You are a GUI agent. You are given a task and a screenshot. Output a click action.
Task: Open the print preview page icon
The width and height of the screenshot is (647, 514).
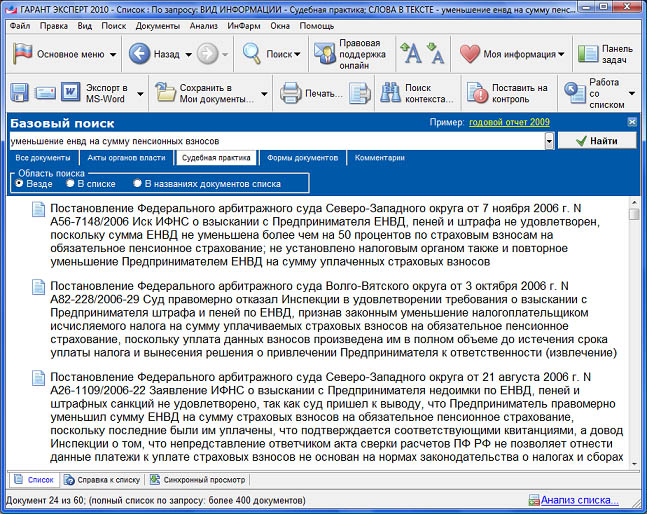pos(359,94)
